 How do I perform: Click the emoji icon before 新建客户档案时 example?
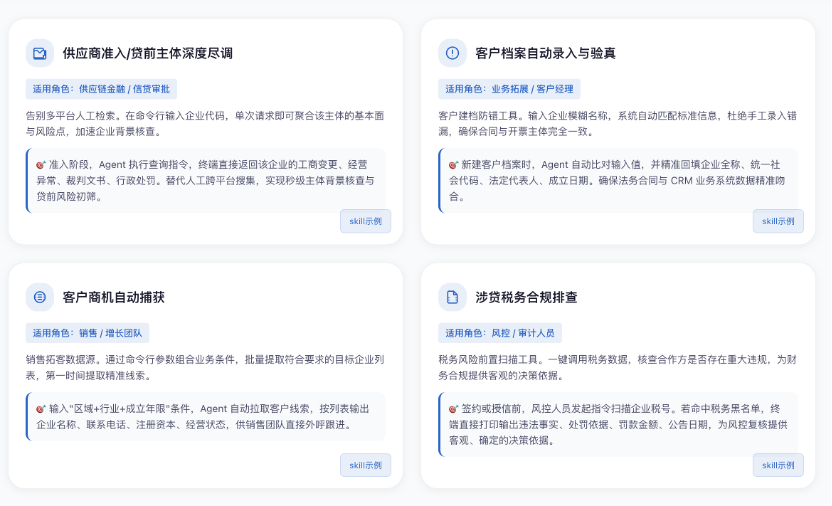point(453,164)
